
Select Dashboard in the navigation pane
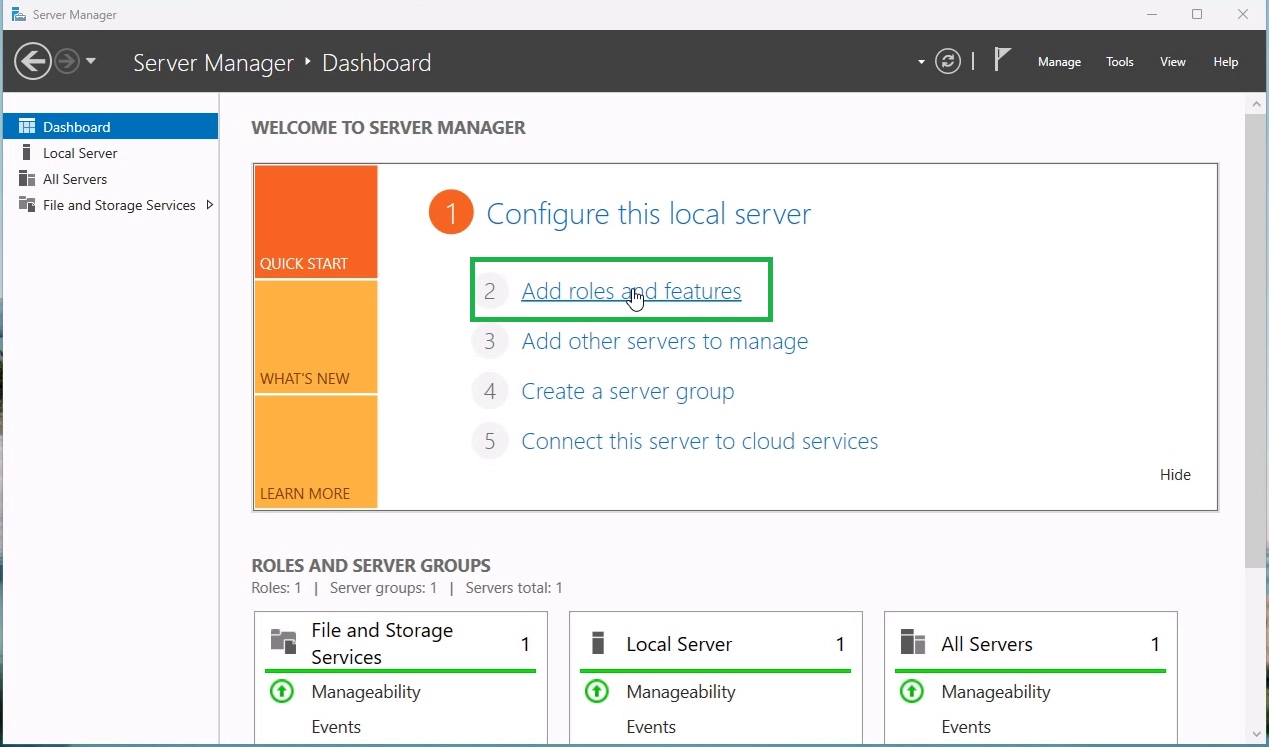(110, 127)
